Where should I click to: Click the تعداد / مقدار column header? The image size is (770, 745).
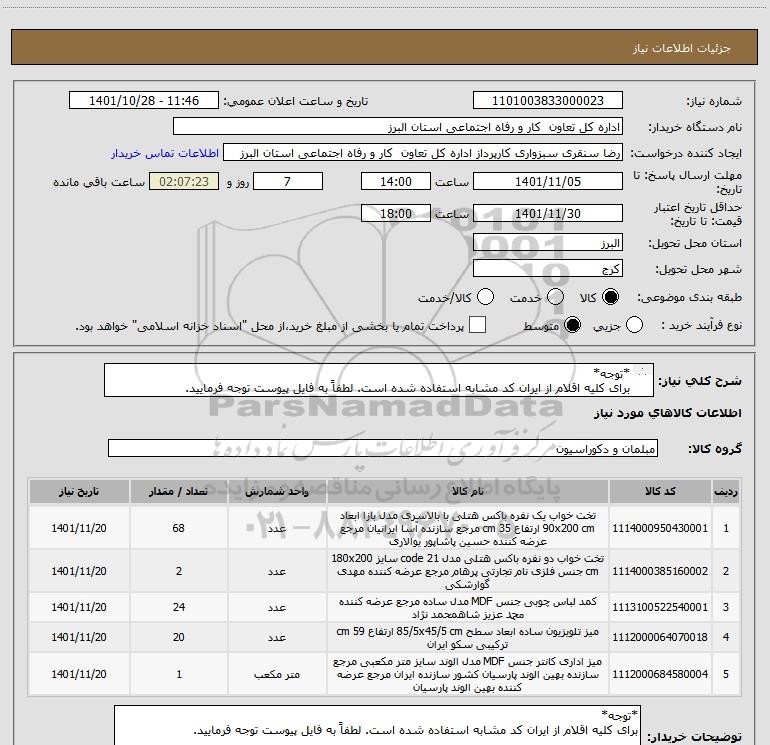tap(179, 492)
